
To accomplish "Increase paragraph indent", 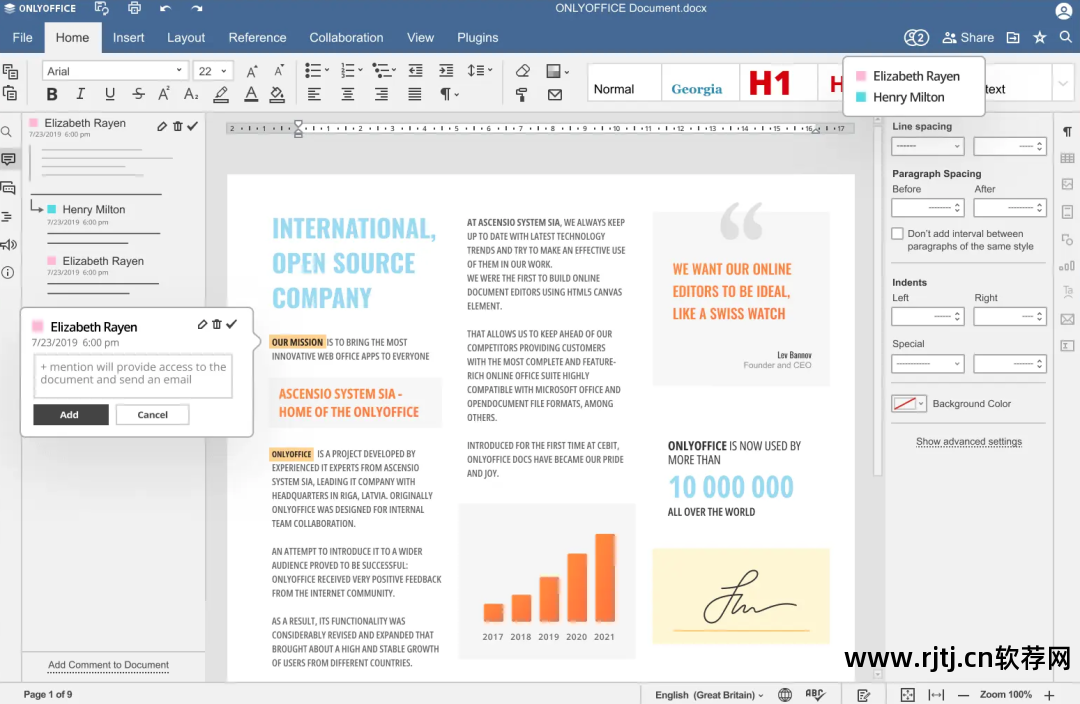I will click(446, 70).
